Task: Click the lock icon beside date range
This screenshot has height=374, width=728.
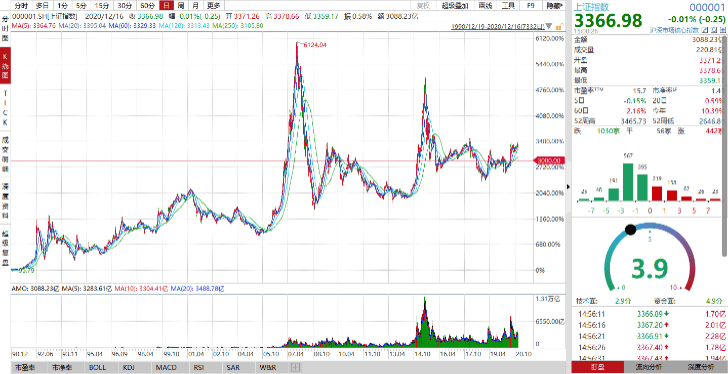Action: coord(559,26)
